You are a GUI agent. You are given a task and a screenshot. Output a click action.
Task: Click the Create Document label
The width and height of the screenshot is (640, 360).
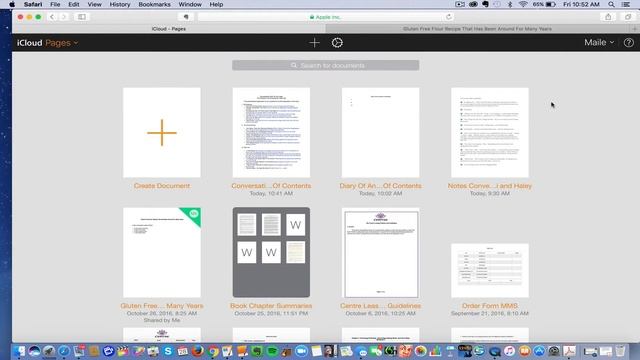pos(162,186)
